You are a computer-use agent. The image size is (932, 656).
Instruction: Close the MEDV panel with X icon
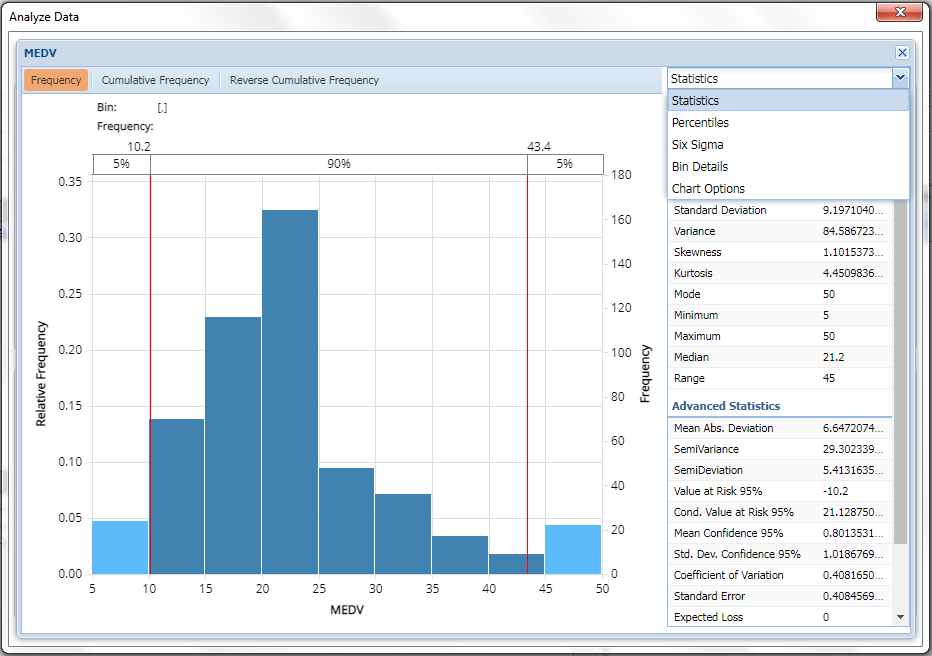tap(902, 52)
